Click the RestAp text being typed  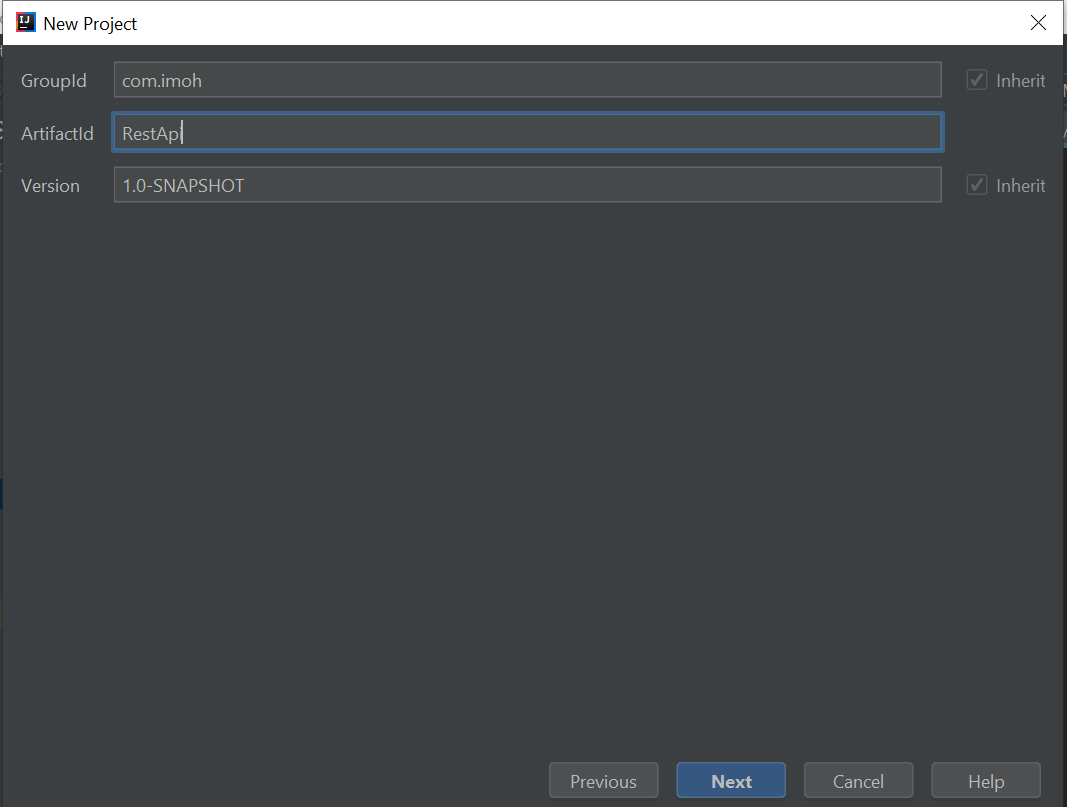(149, 132)
